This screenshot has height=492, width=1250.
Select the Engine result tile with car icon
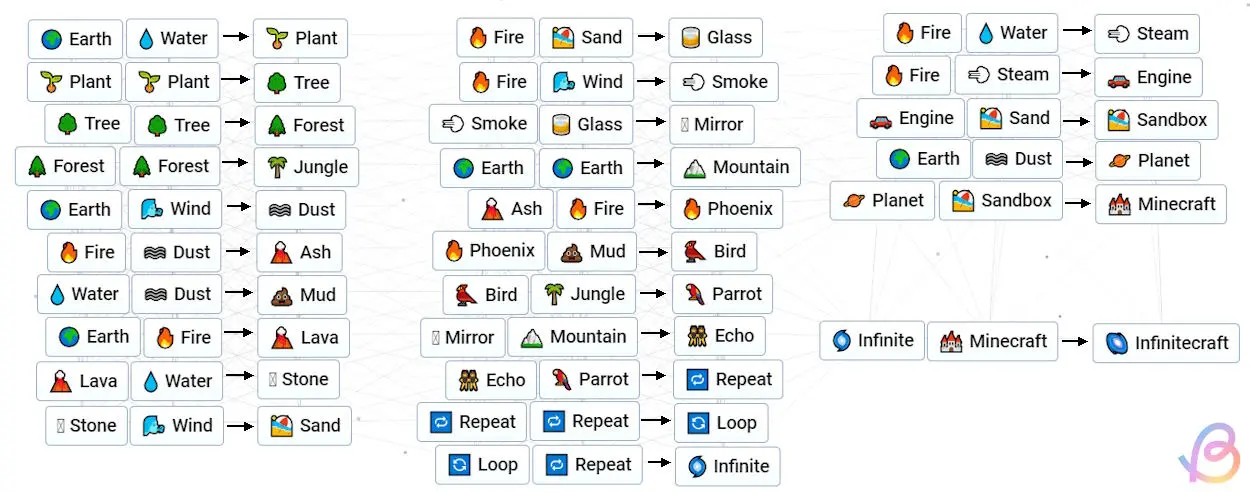[1148, 77]
